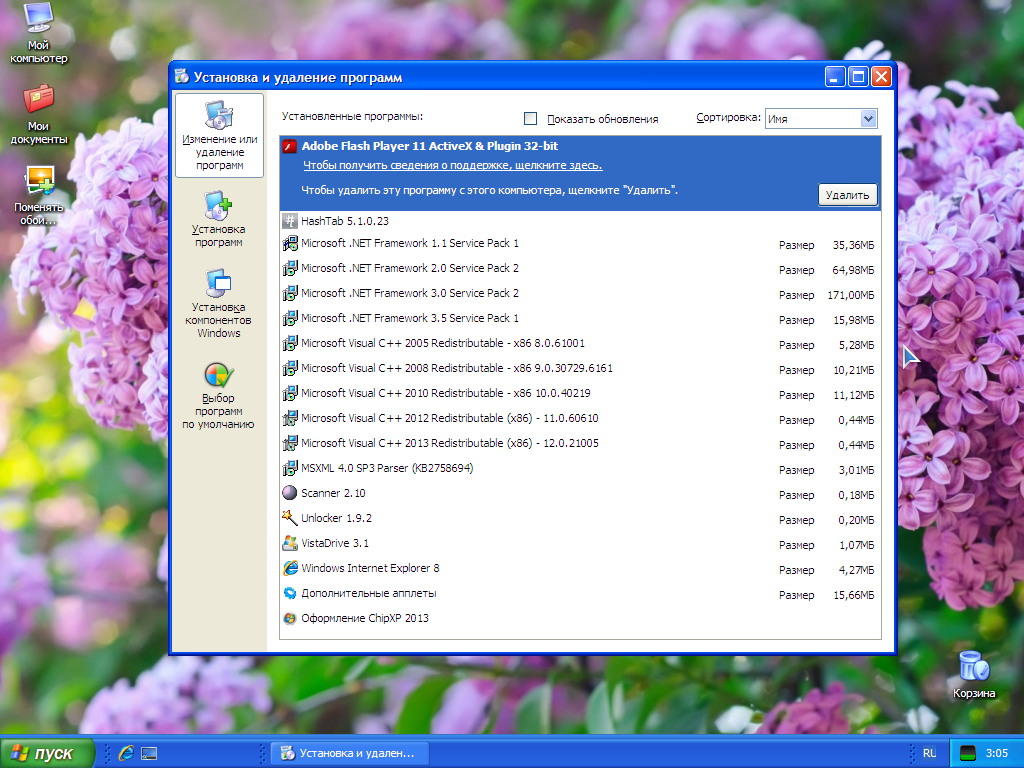Viewport: 1024px width, 768px height.
Task: Click the green tray icon by the clock
Action: pyautogui.click(x=967, y=753)
